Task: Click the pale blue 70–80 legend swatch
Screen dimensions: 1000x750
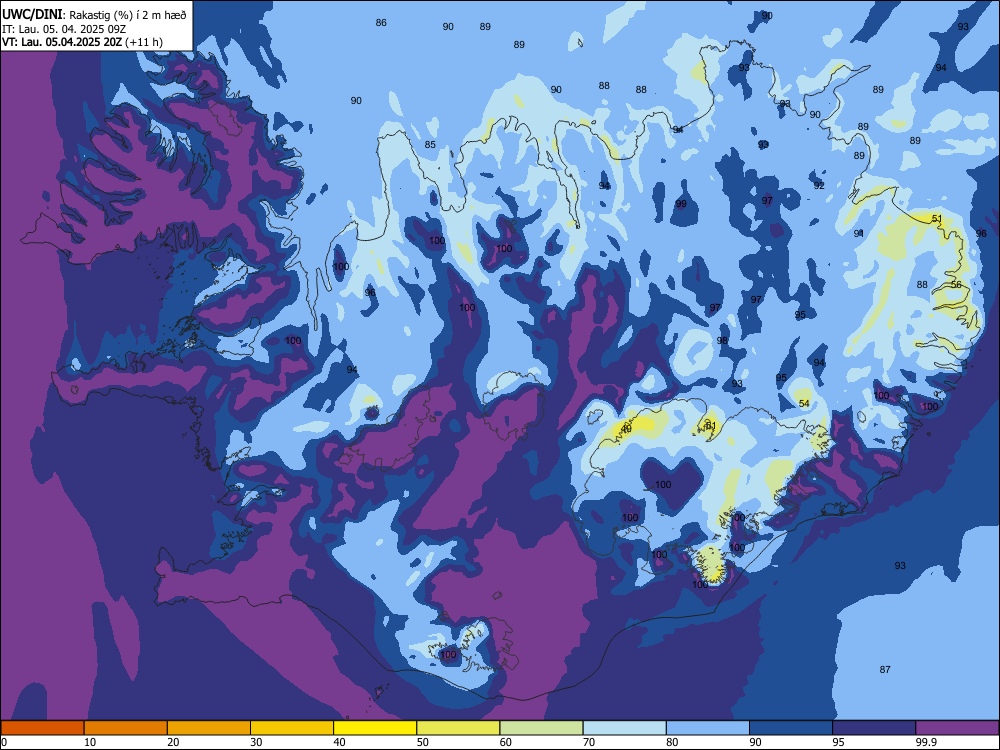Action: tap(624, 728)
